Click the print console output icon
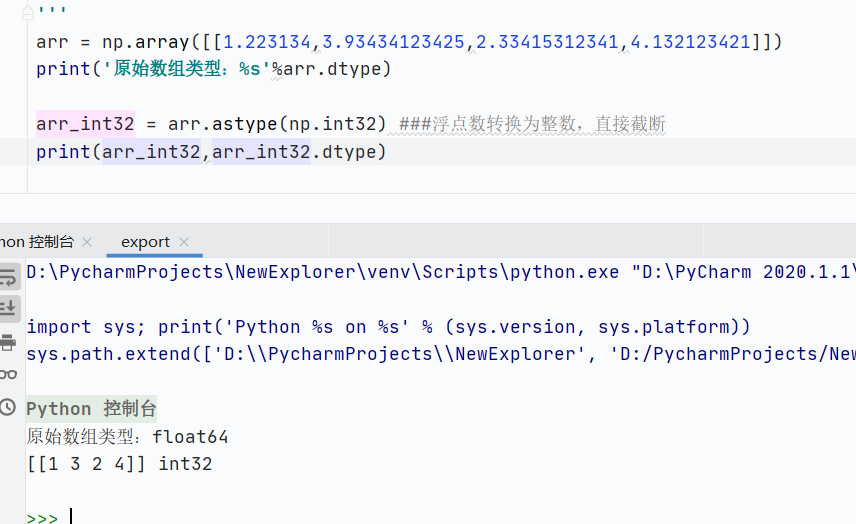The width and height of the screenshot is (856, 524). [8, 342]
